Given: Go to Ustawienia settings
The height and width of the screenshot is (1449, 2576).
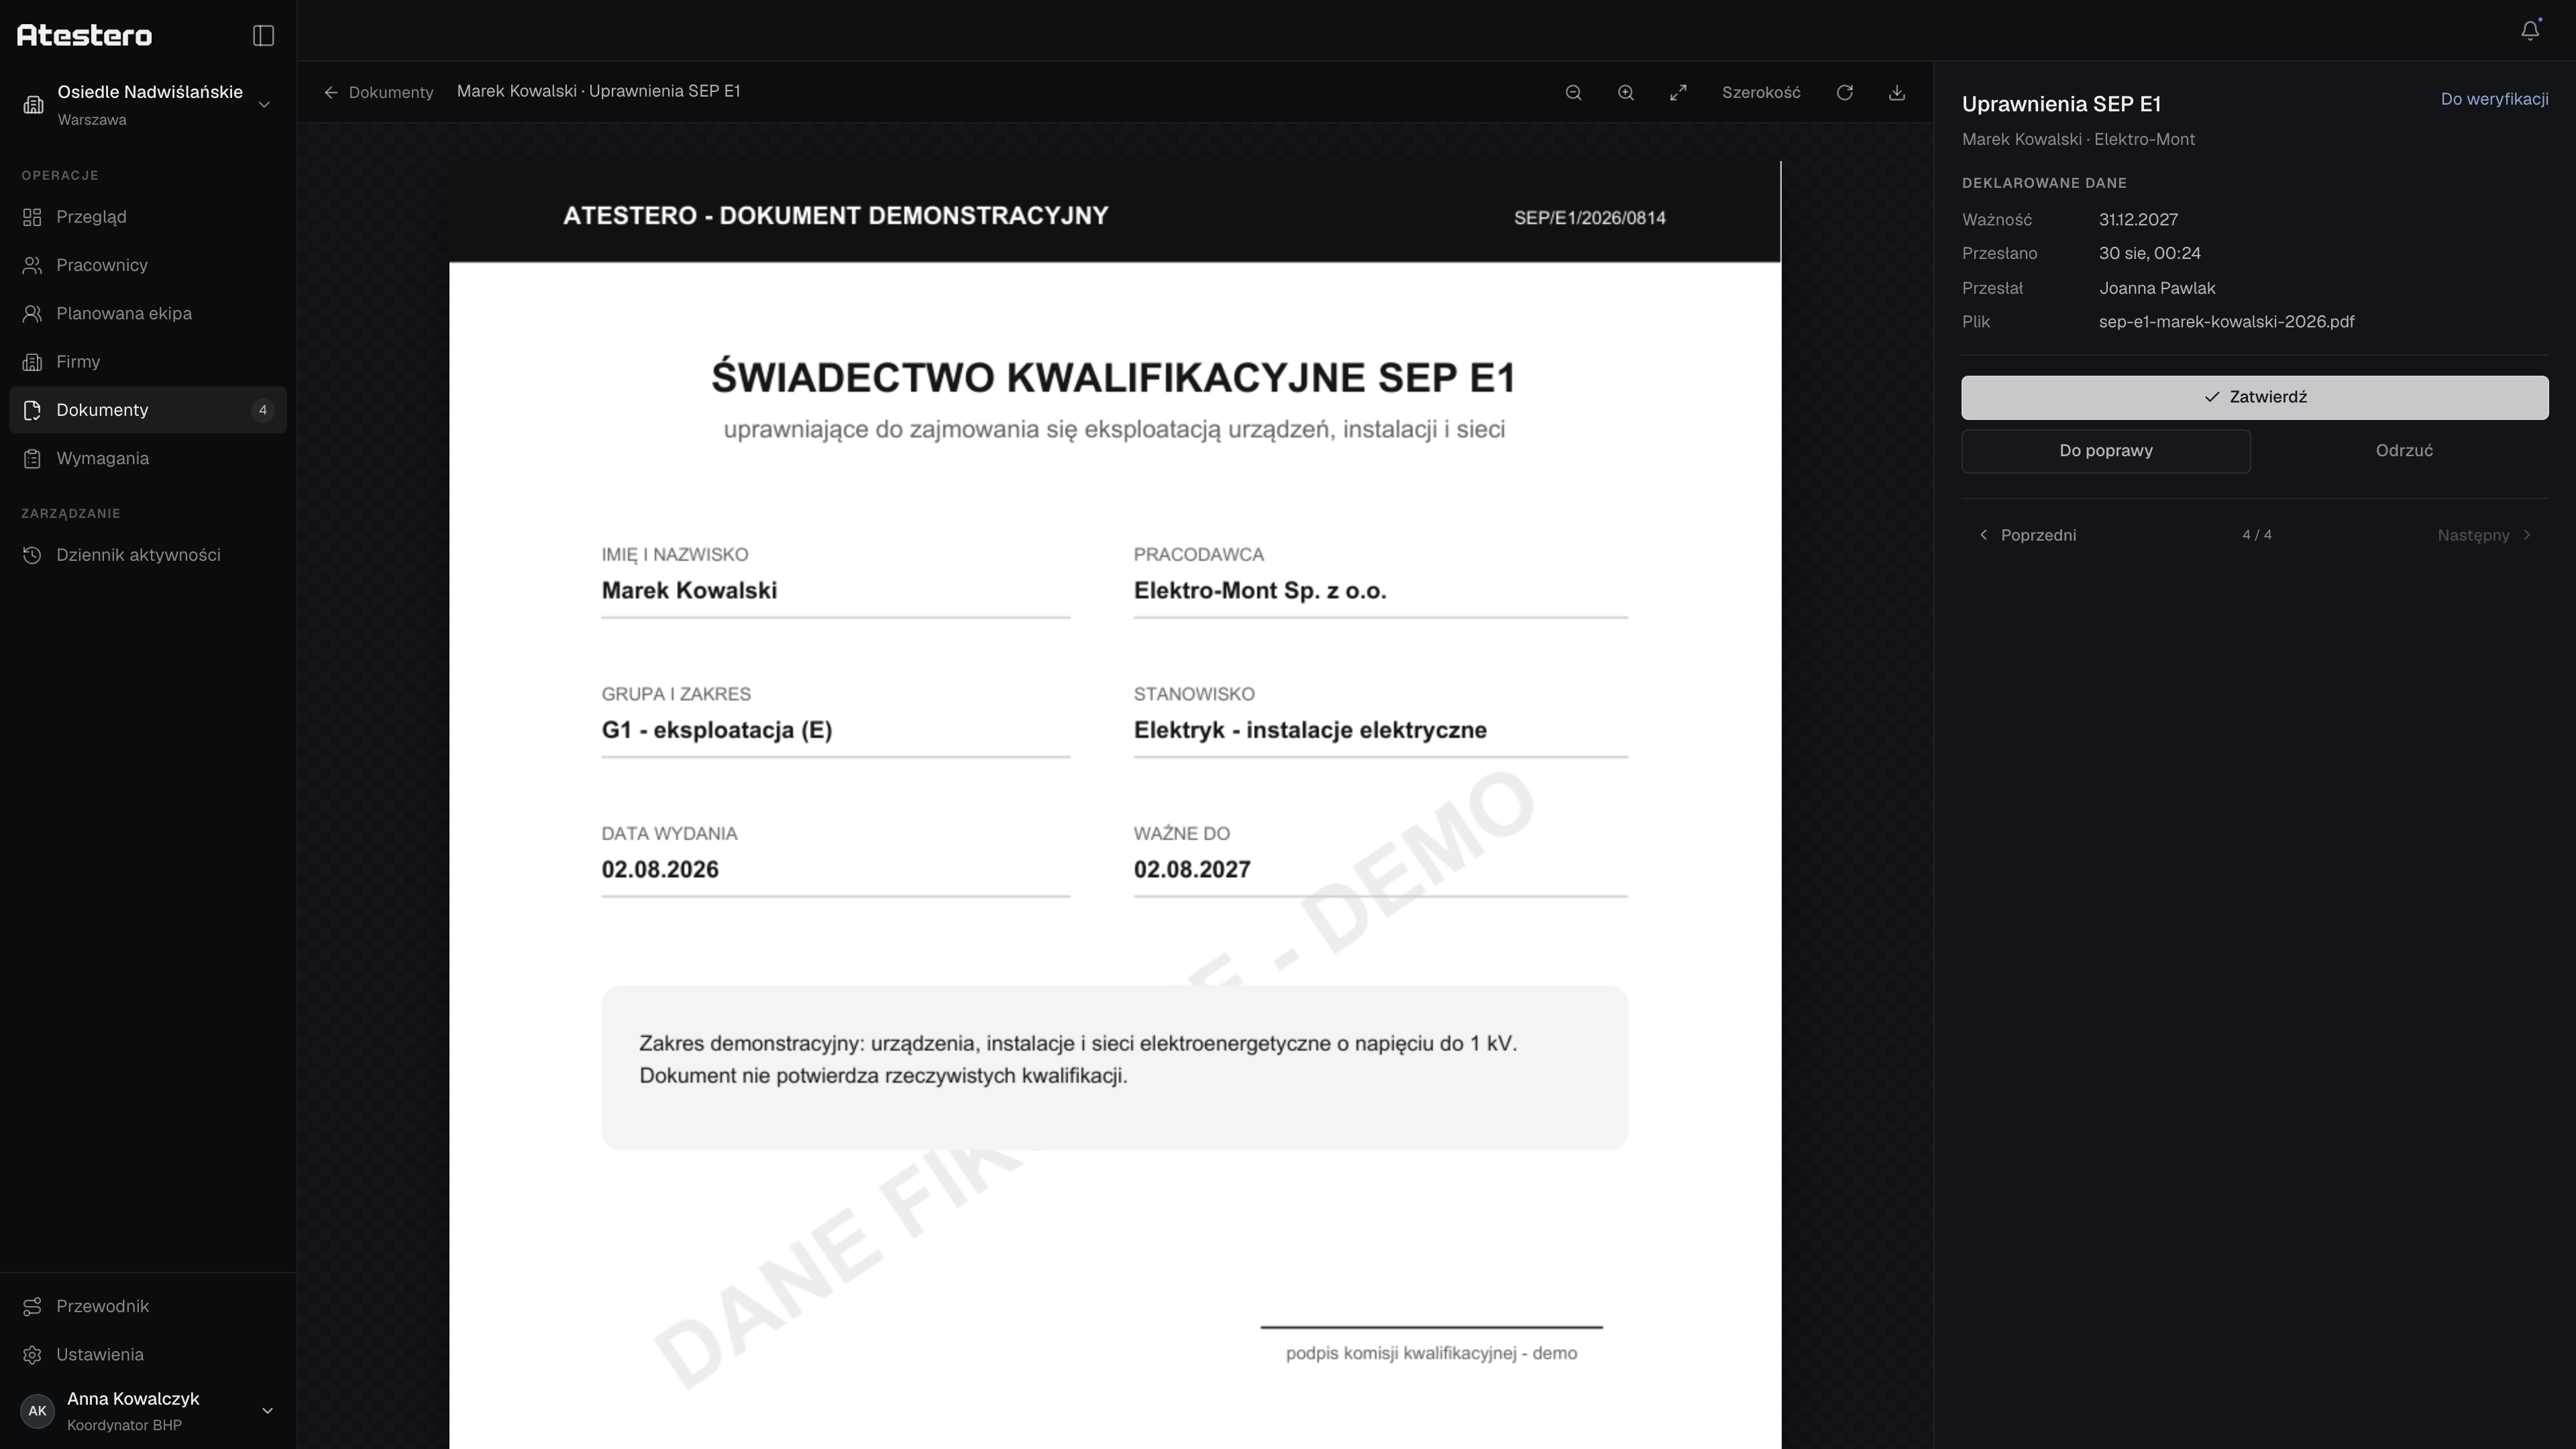Looking at the screenshot, I should [x=148, y=1355].
